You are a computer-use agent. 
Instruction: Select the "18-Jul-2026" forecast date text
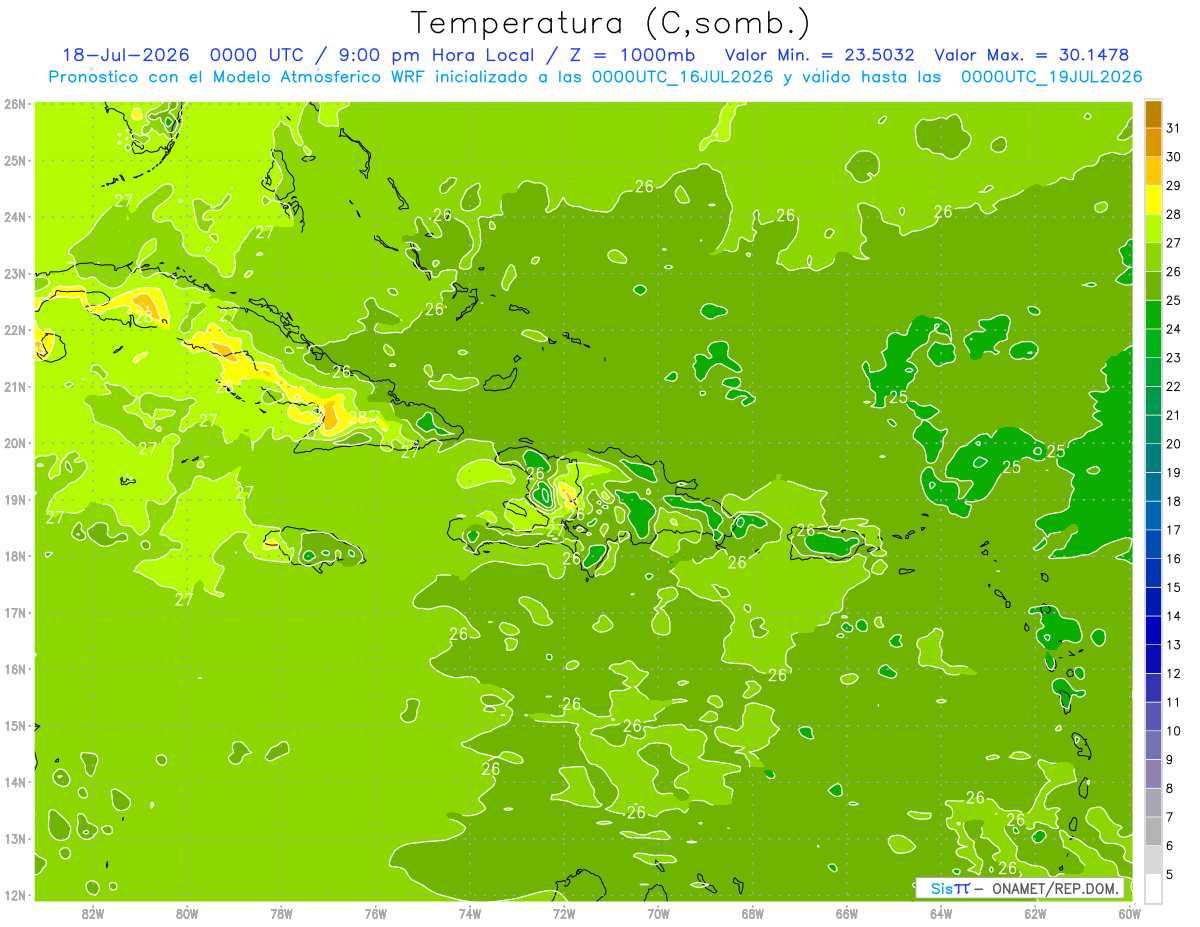128,55
